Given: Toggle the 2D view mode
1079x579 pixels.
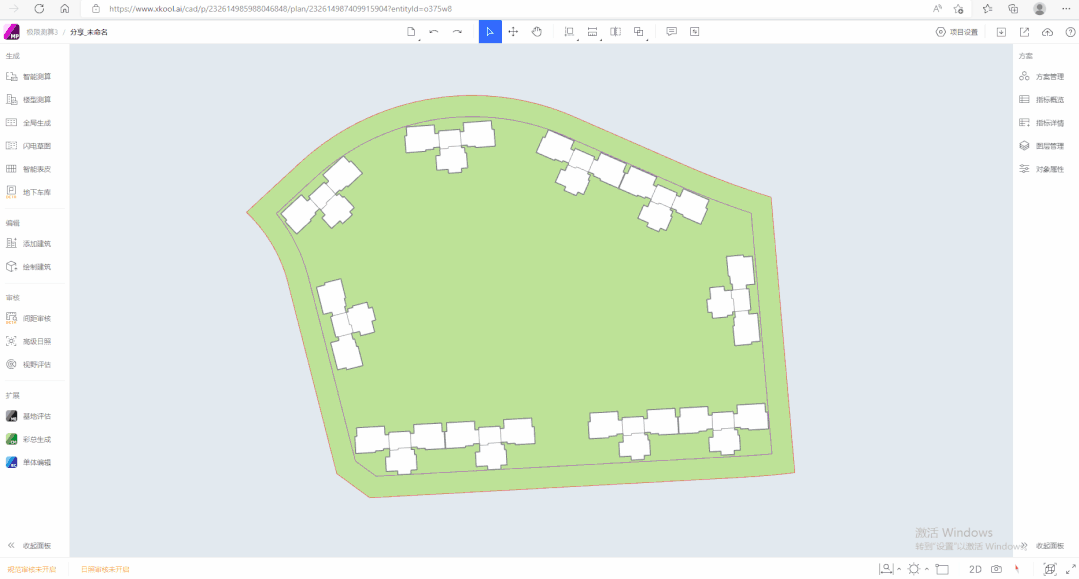Looking at the screenshot, I should [975, 569].
